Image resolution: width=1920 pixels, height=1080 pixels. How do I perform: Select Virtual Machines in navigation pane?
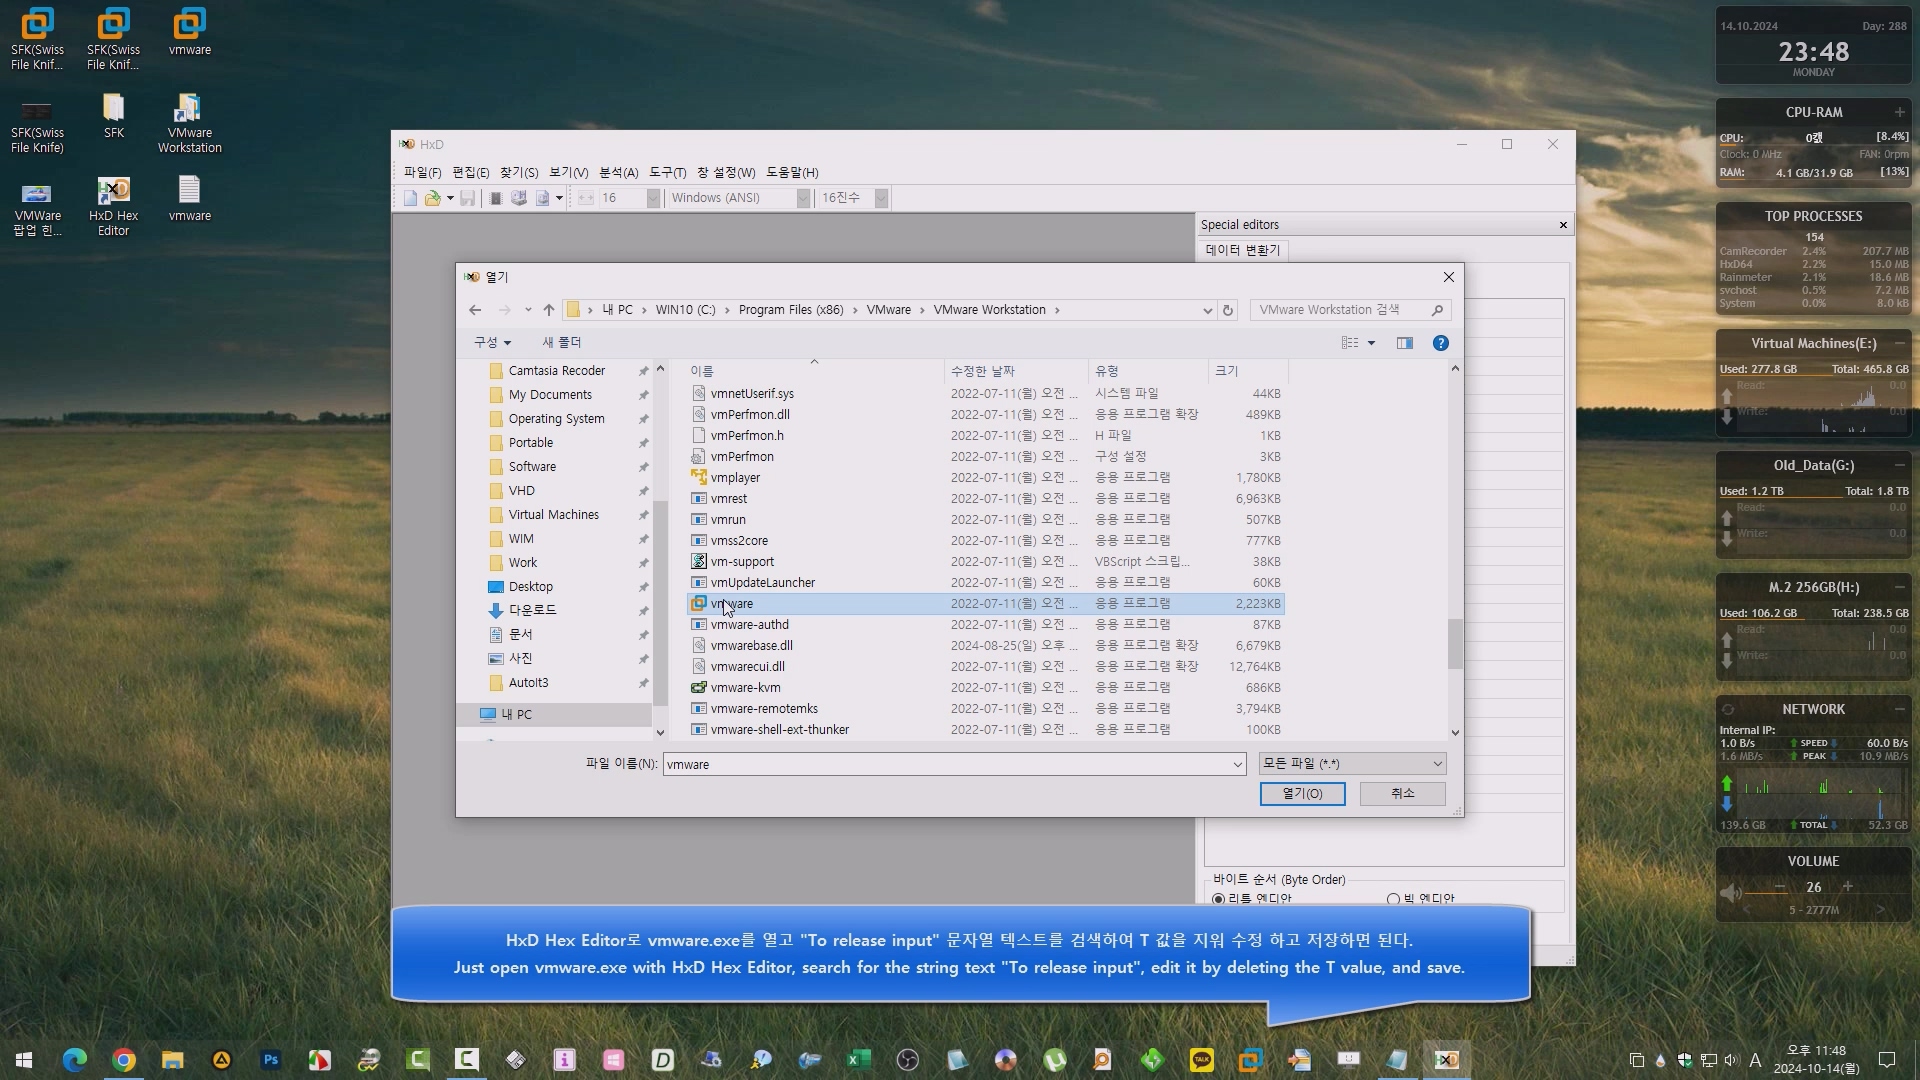click(553, 515)
